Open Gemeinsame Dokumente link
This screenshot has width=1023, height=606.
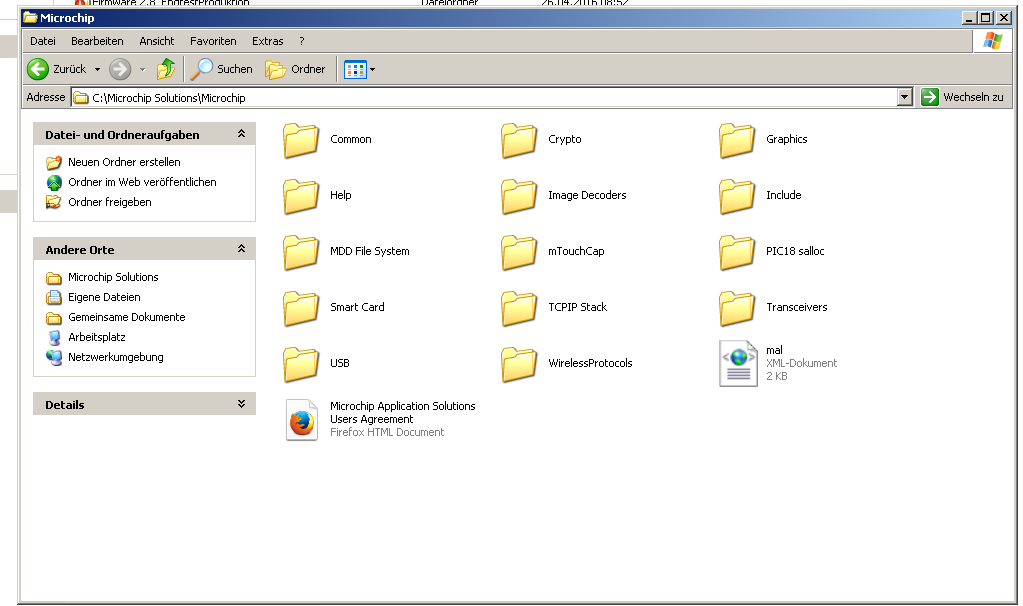[x=127, y=317]
